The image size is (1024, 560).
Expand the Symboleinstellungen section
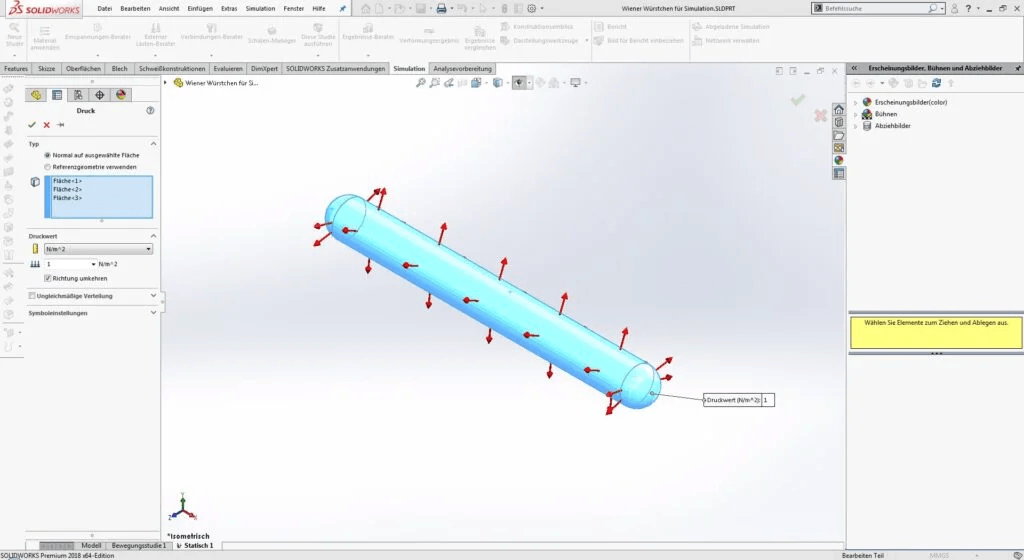click(x=153, y=313)
